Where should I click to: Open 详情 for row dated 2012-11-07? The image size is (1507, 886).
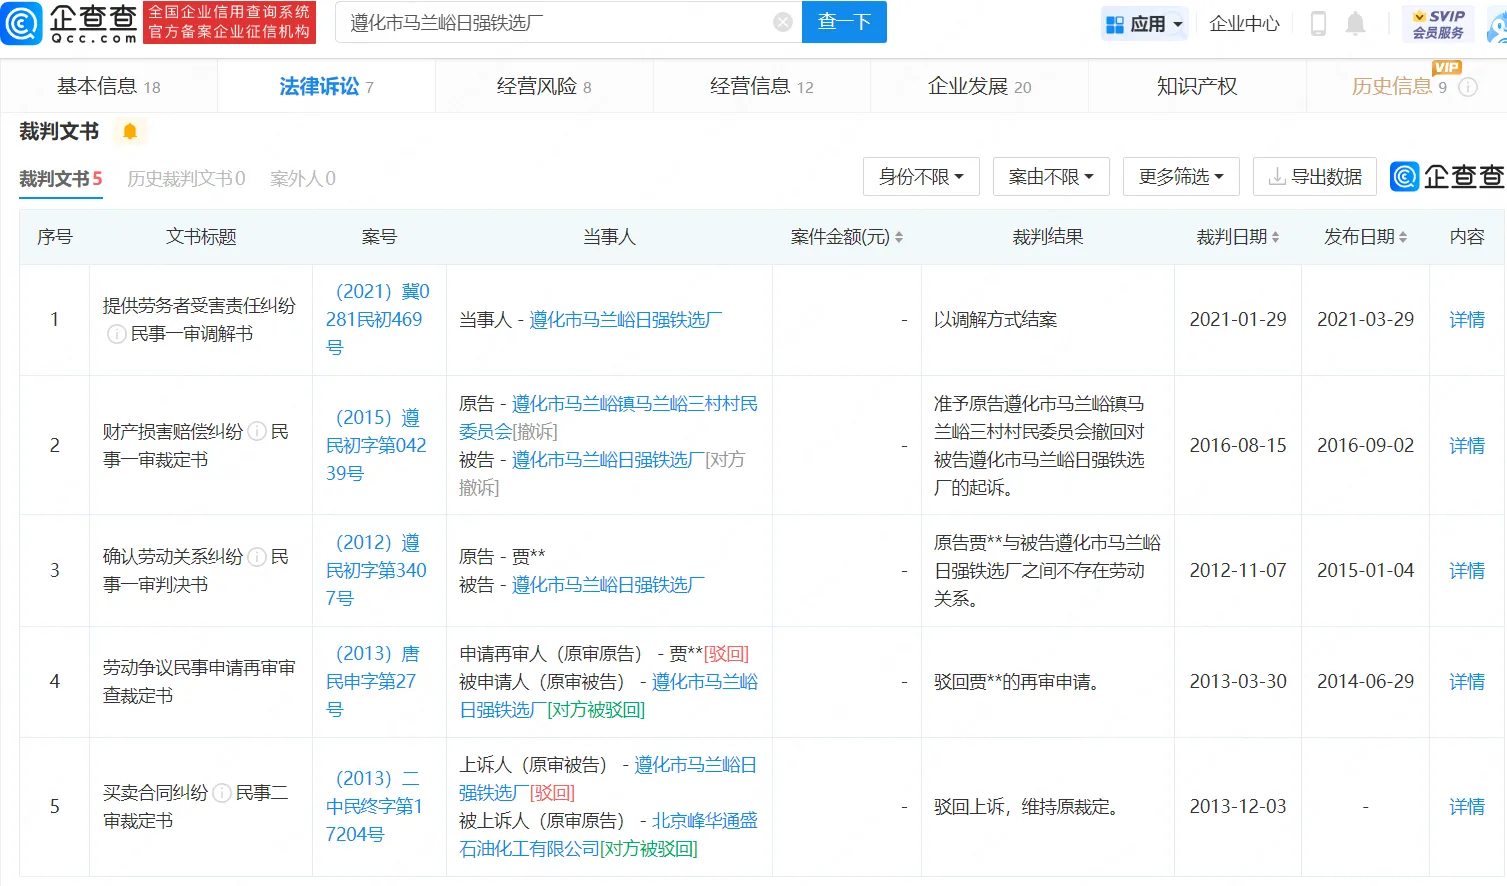(x=1467, y=571)
